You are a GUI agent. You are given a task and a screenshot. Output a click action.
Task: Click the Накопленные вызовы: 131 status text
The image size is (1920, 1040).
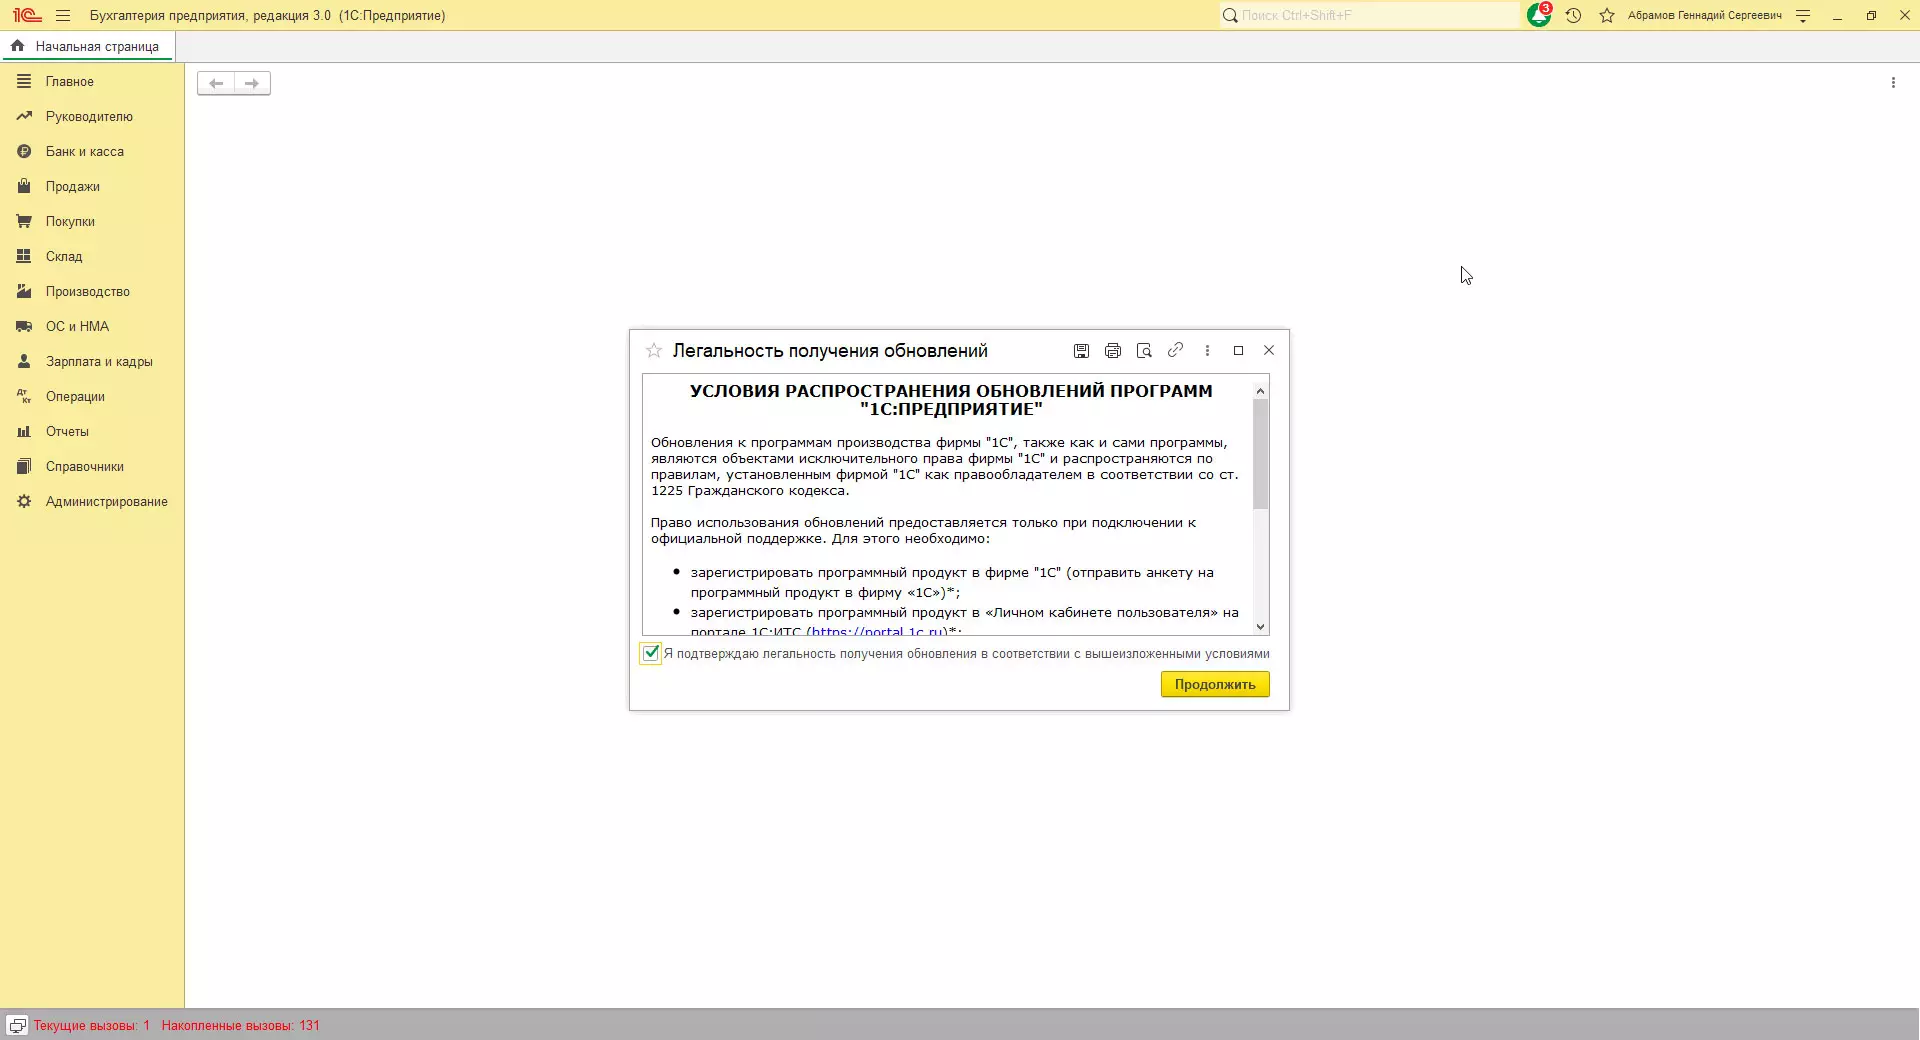click(x=240, y=1025)
